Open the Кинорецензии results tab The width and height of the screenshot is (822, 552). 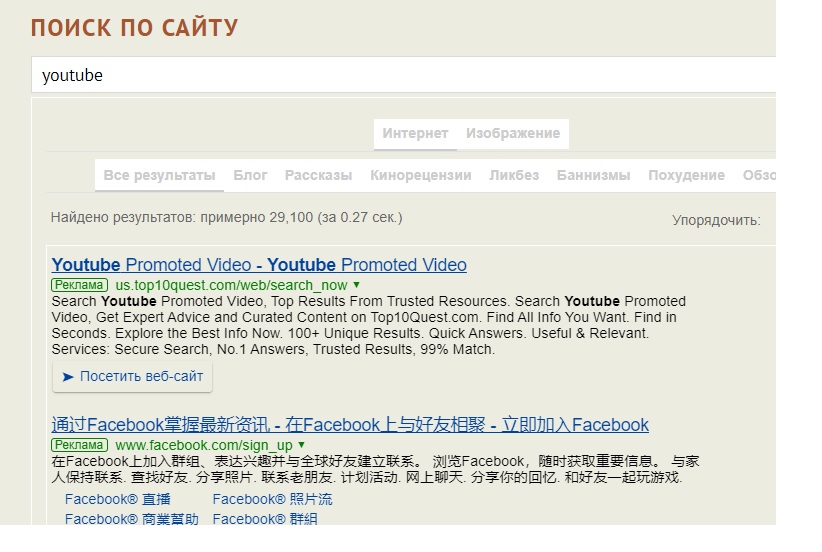click(x=420, y=176)
